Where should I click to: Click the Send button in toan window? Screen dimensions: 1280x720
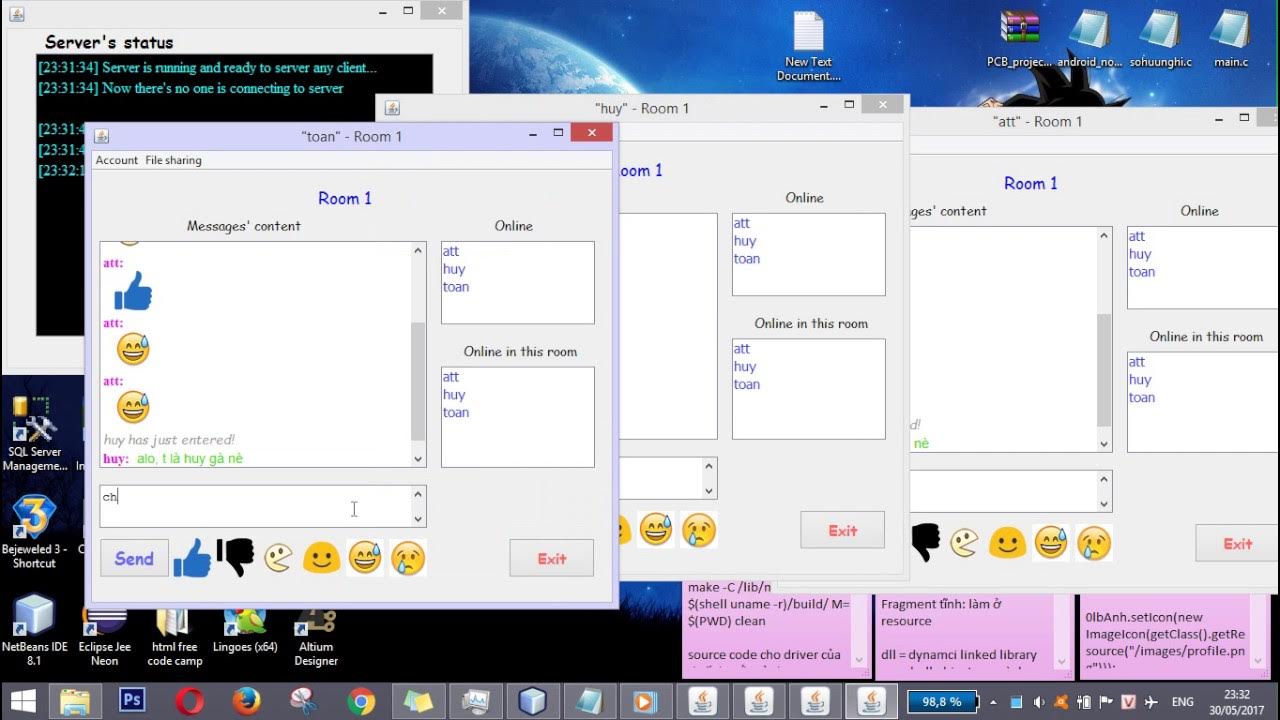coord(134,558)
